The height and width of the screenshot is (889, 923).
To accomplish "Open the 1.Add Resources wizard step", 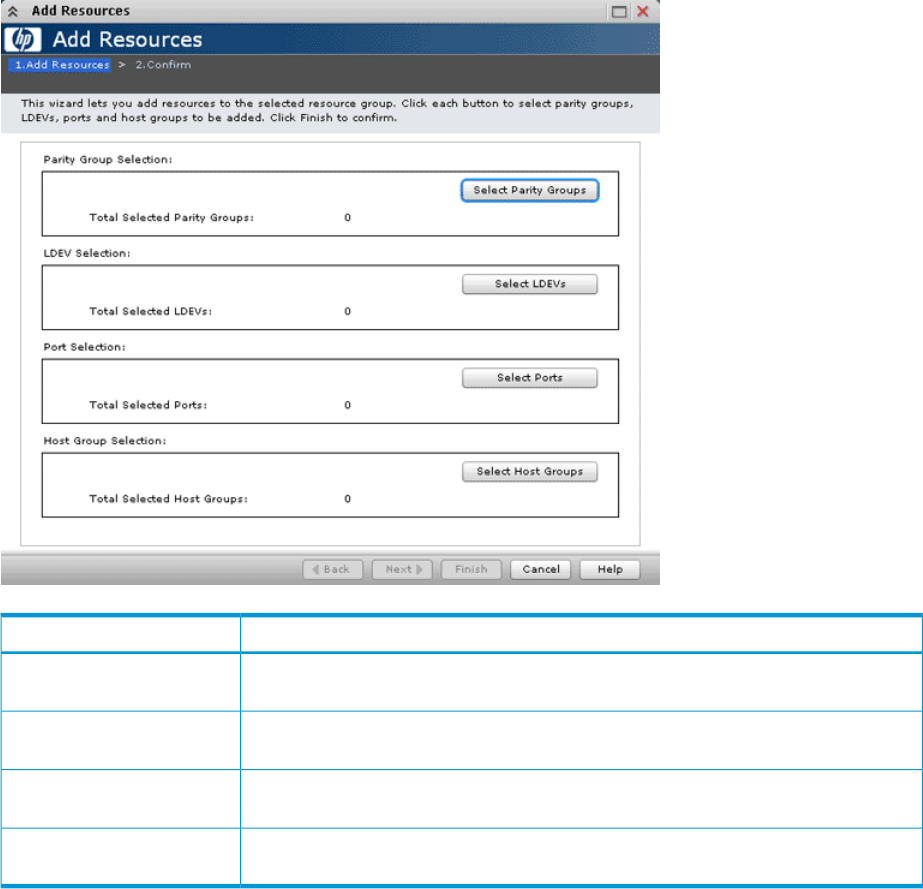I will tap(62, 65).
